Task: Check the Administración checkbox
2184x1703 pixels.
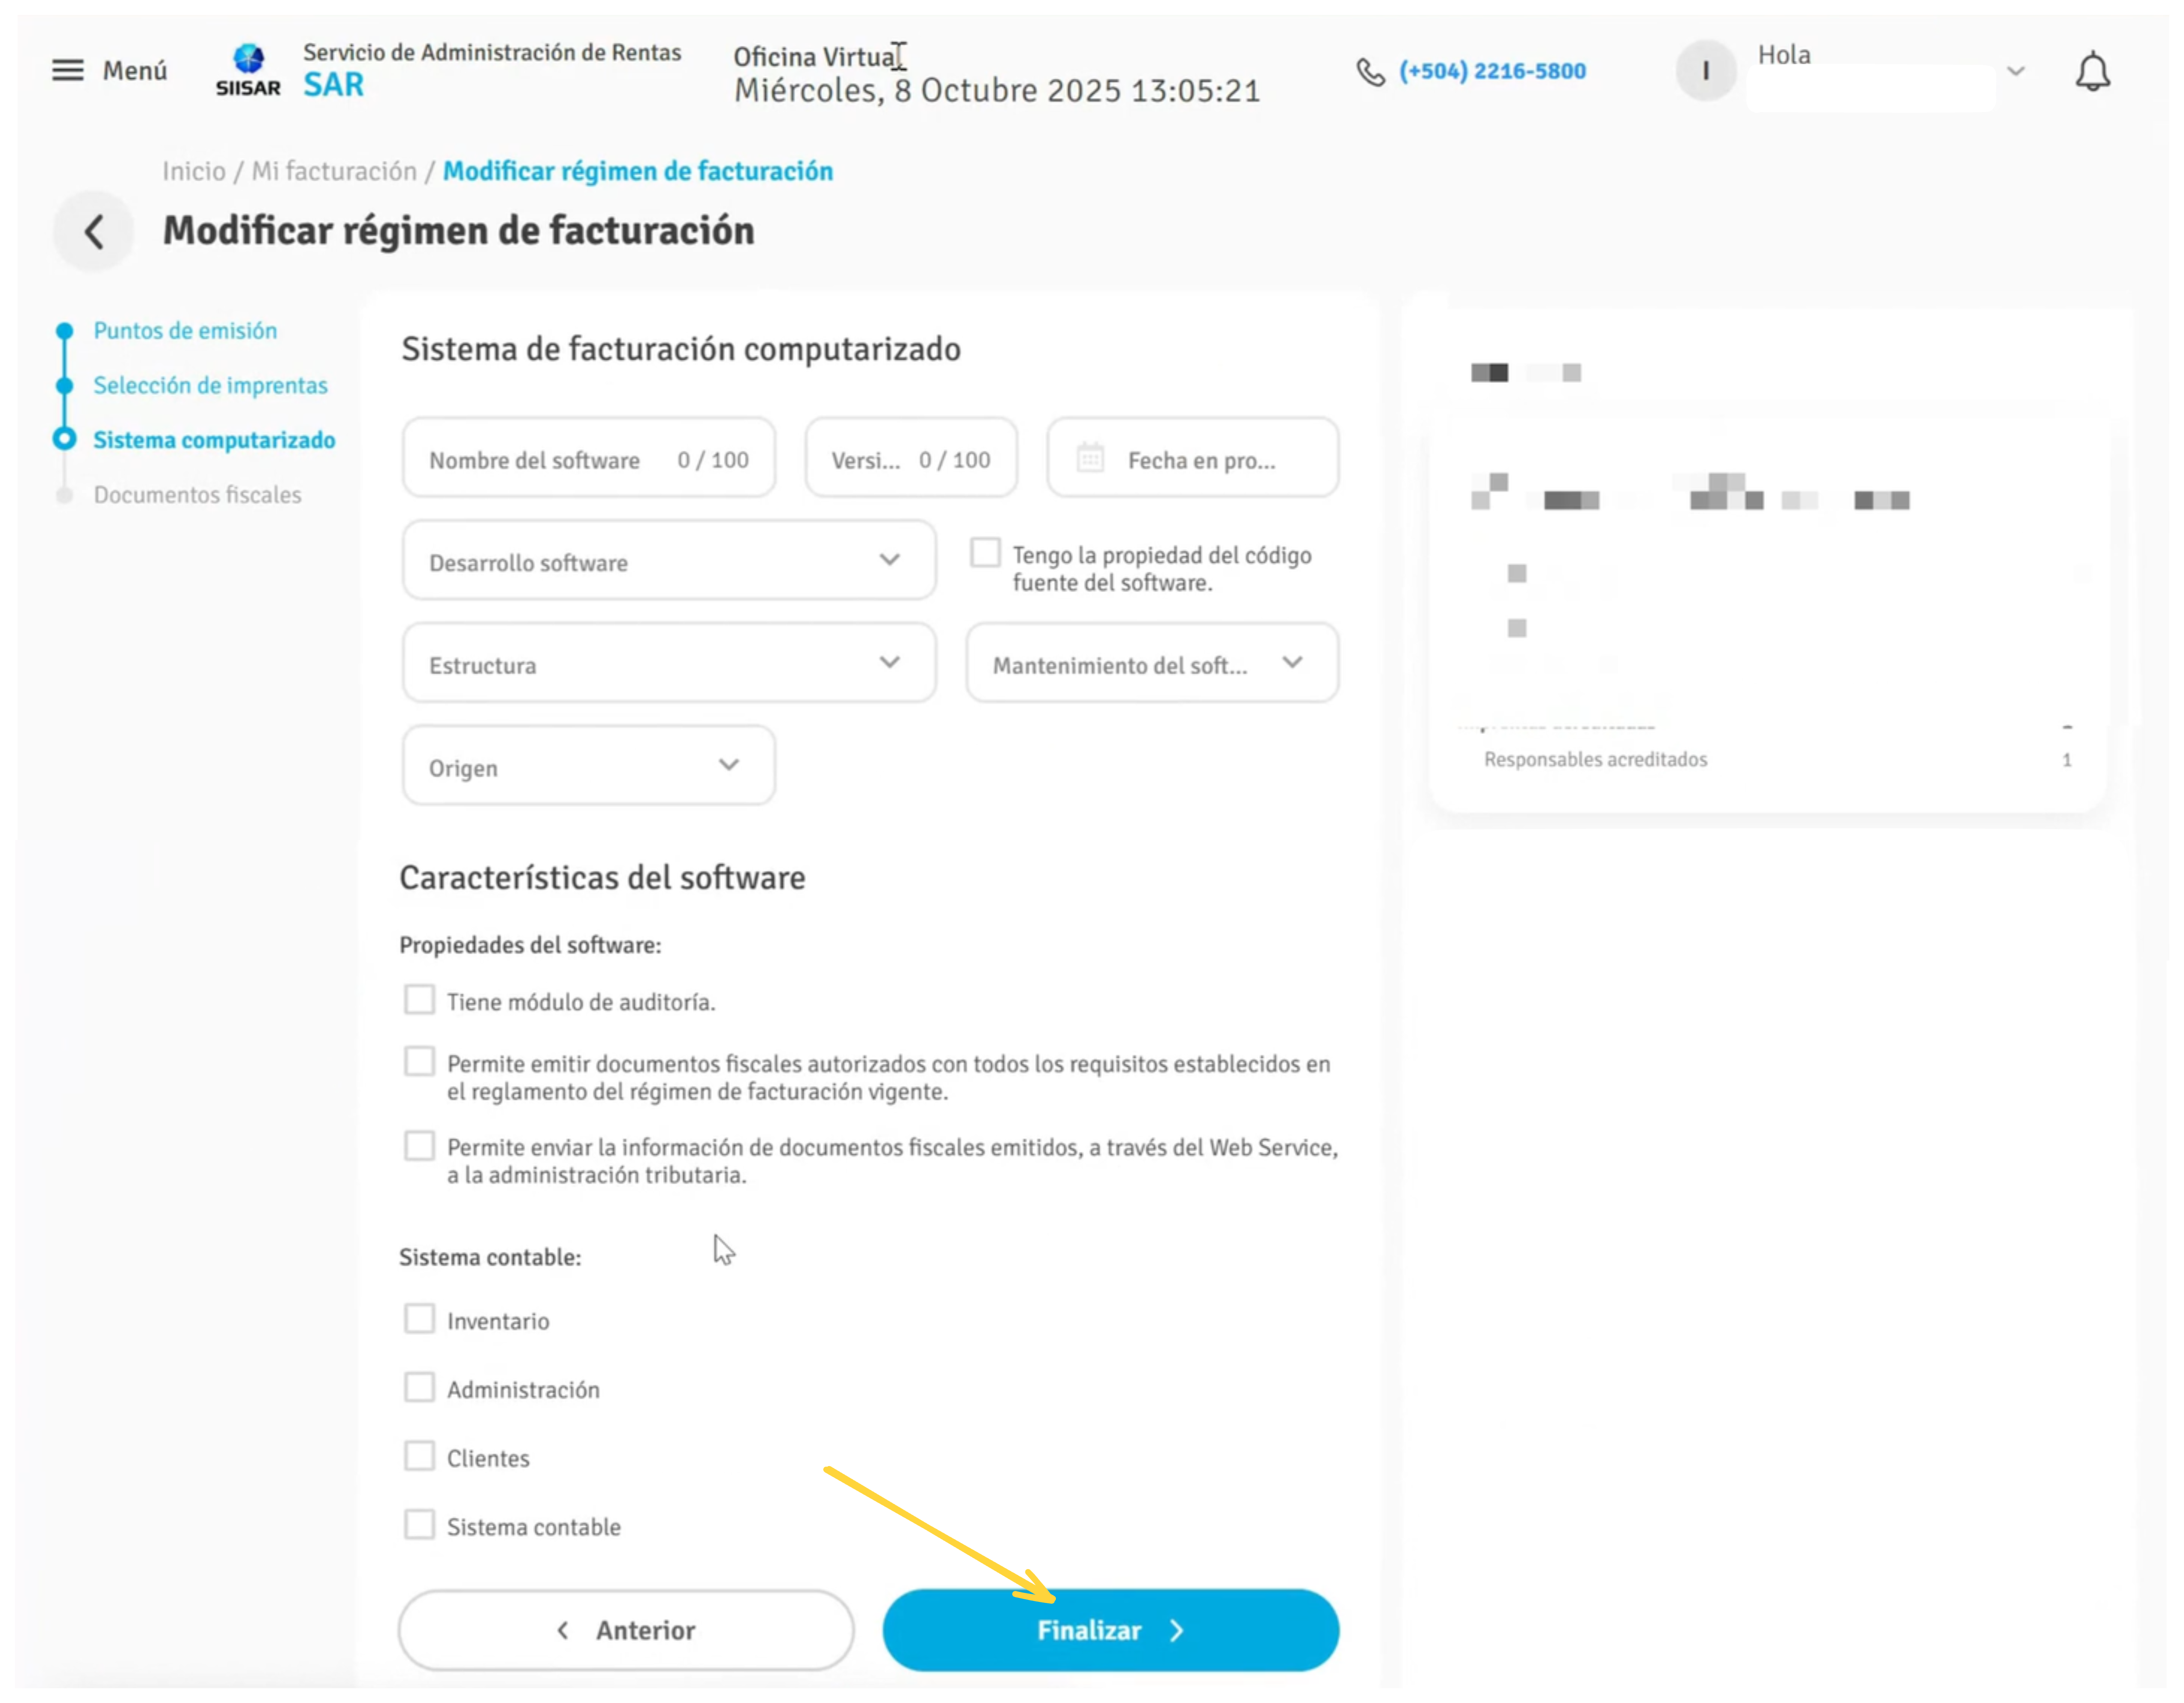Action: pyautogui.click(x=419, y=1388)
